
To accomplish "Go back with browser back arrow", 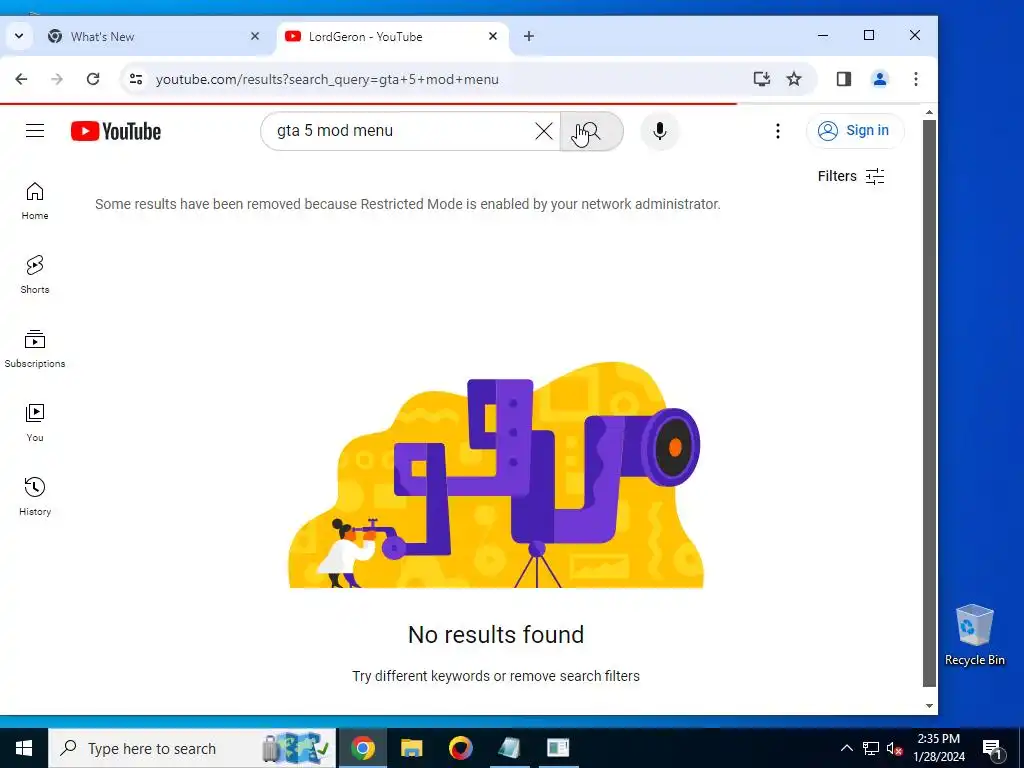I will [22, 79].
